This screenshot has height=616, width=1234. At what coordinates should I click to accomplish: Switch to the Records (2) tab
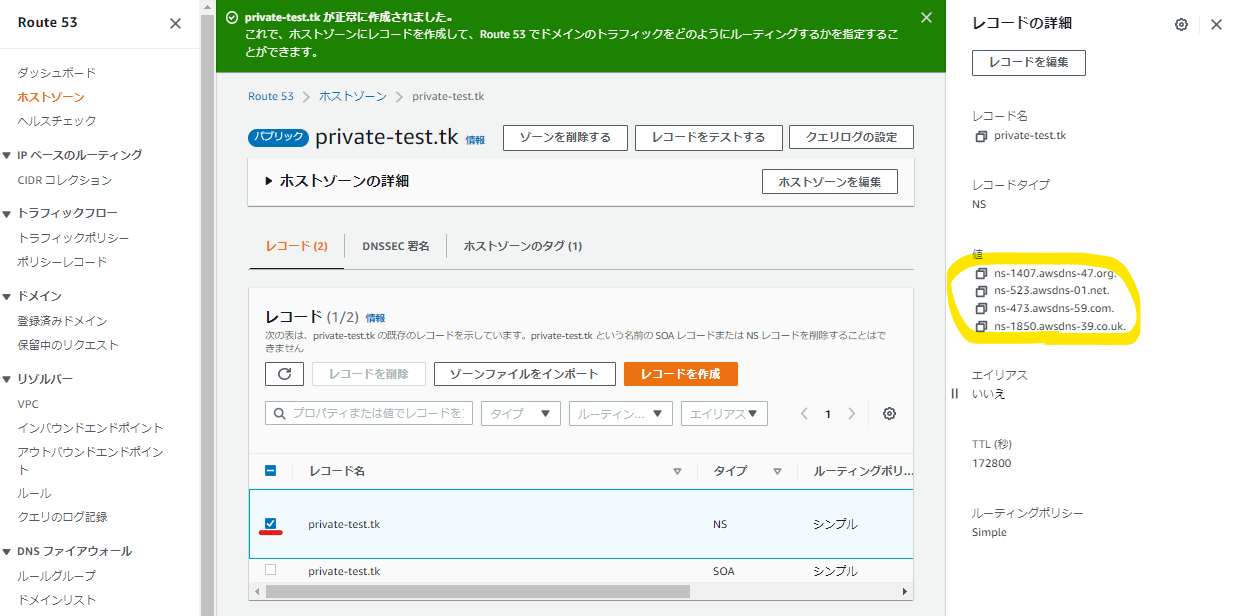tap(296, 246)
